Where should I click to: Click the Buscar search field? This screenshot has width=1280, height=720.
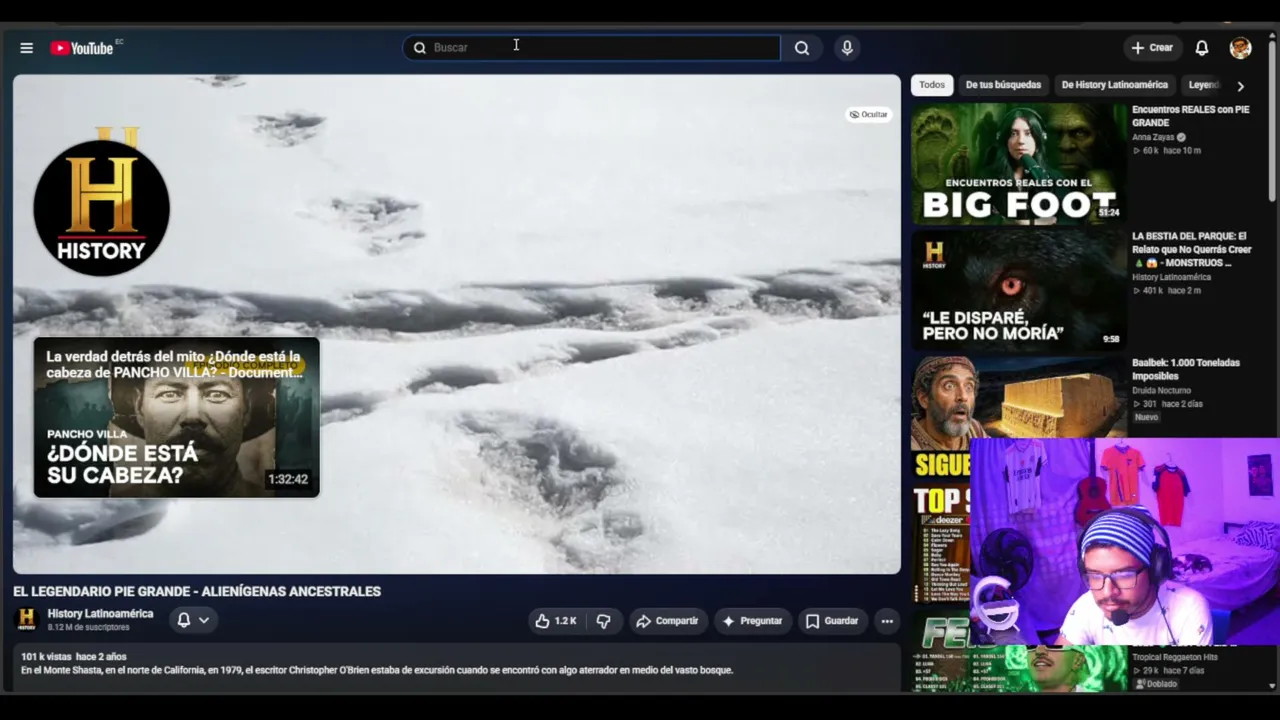pyautogui.click(x=591, y=48)
